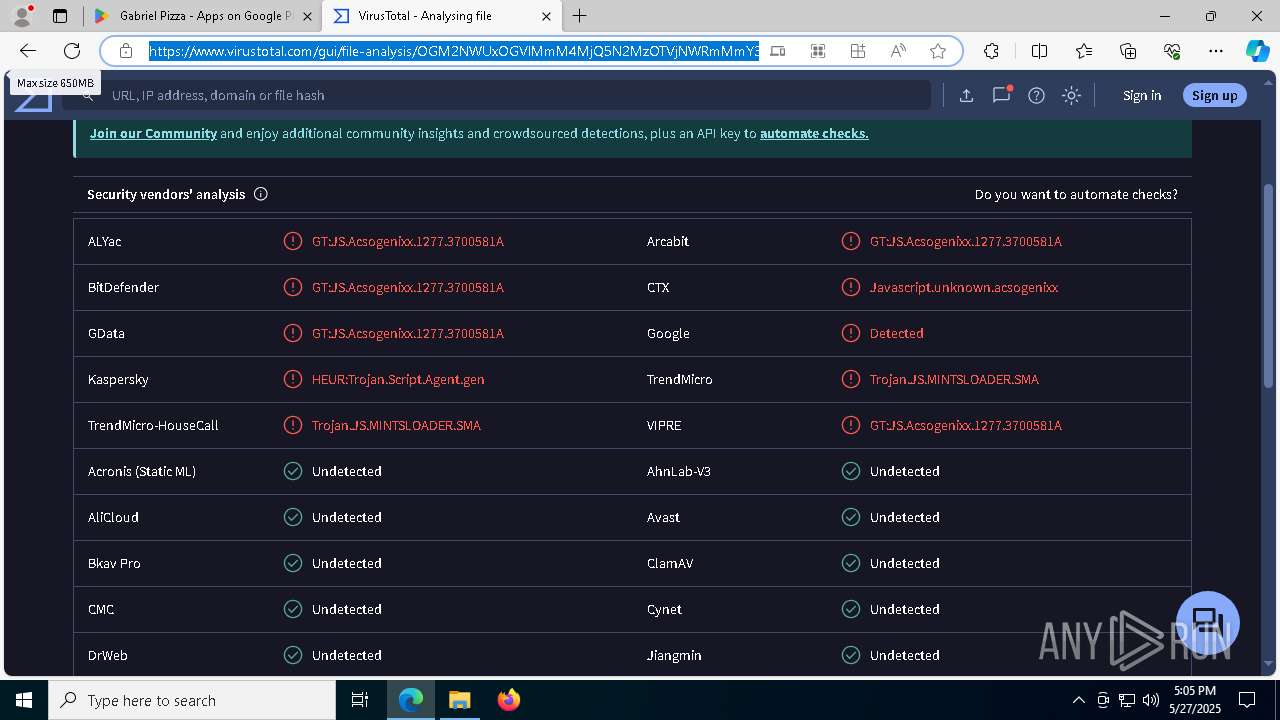Open VirusTotal help icon
Viewport: 1280px width, 720px height.
[x=1036, y=95]
